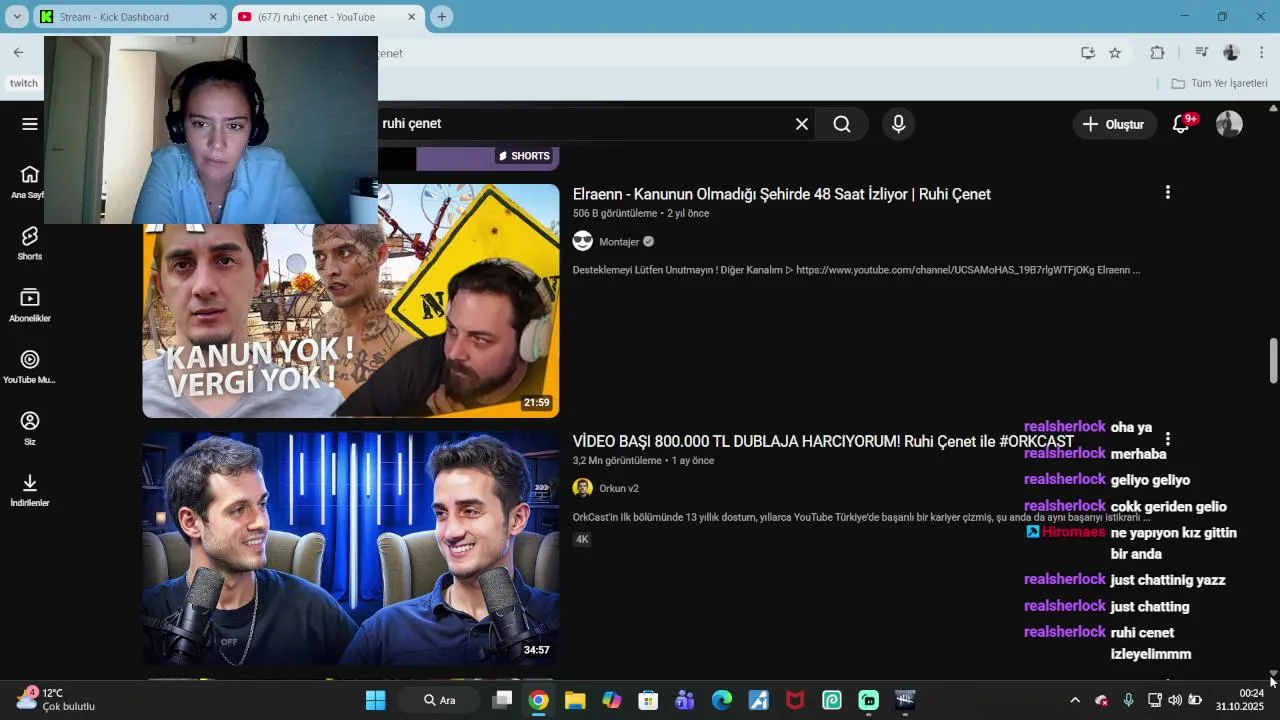
Task: Open YouTube Music sidebar item
Action: (x=30, y=366)
